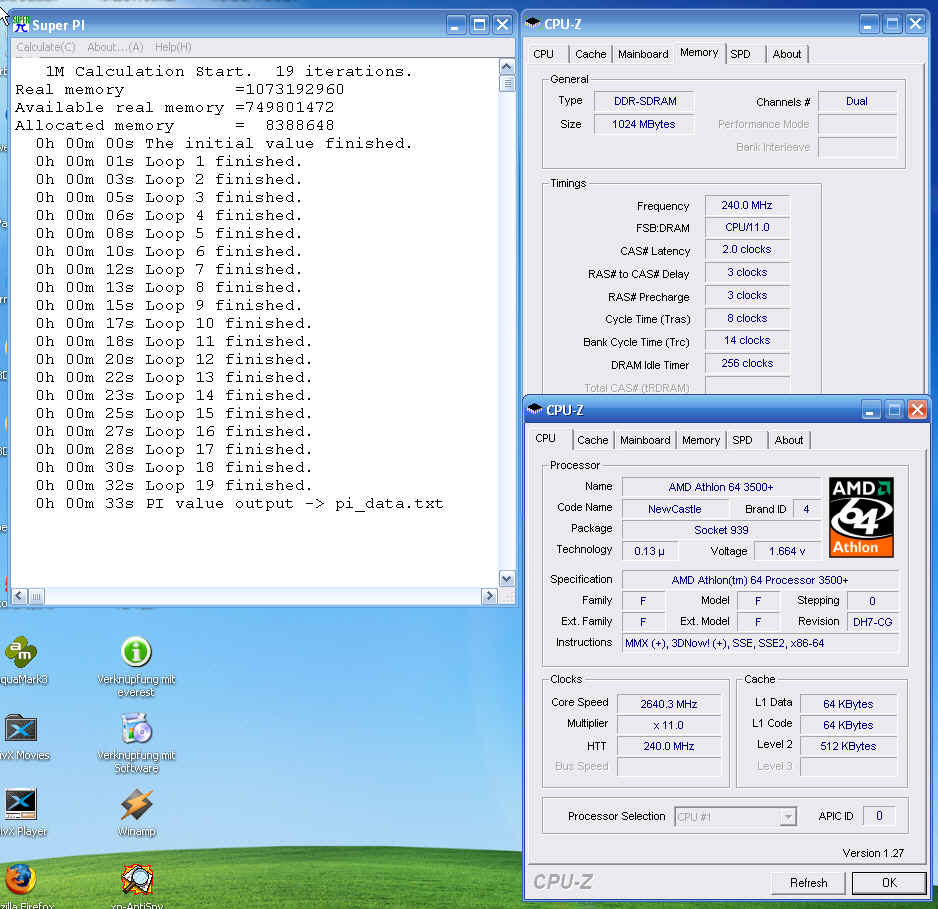Open About tab in upper CPU-Z window

787,54
